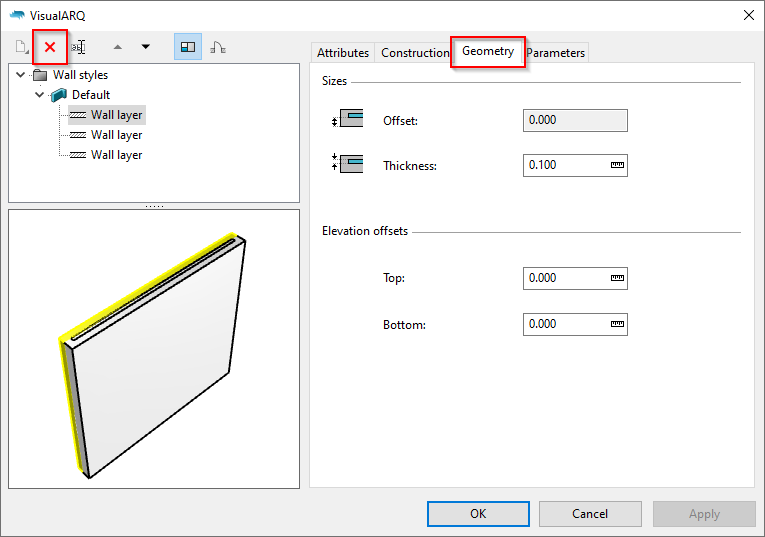Move layer down with down arrow
The image size is (765, 537).
[145, 47]
